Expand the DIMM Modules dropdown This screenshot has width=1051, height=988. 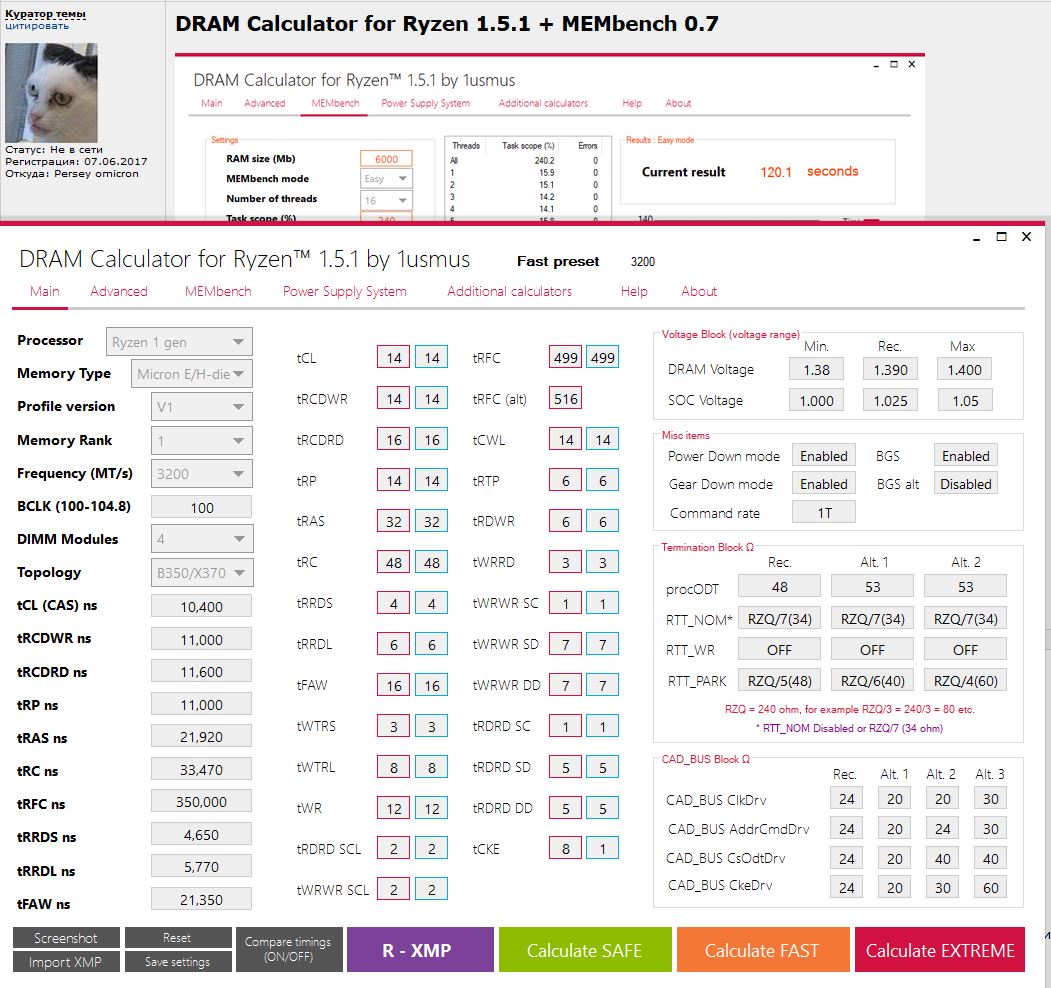[x=202, y=539]
